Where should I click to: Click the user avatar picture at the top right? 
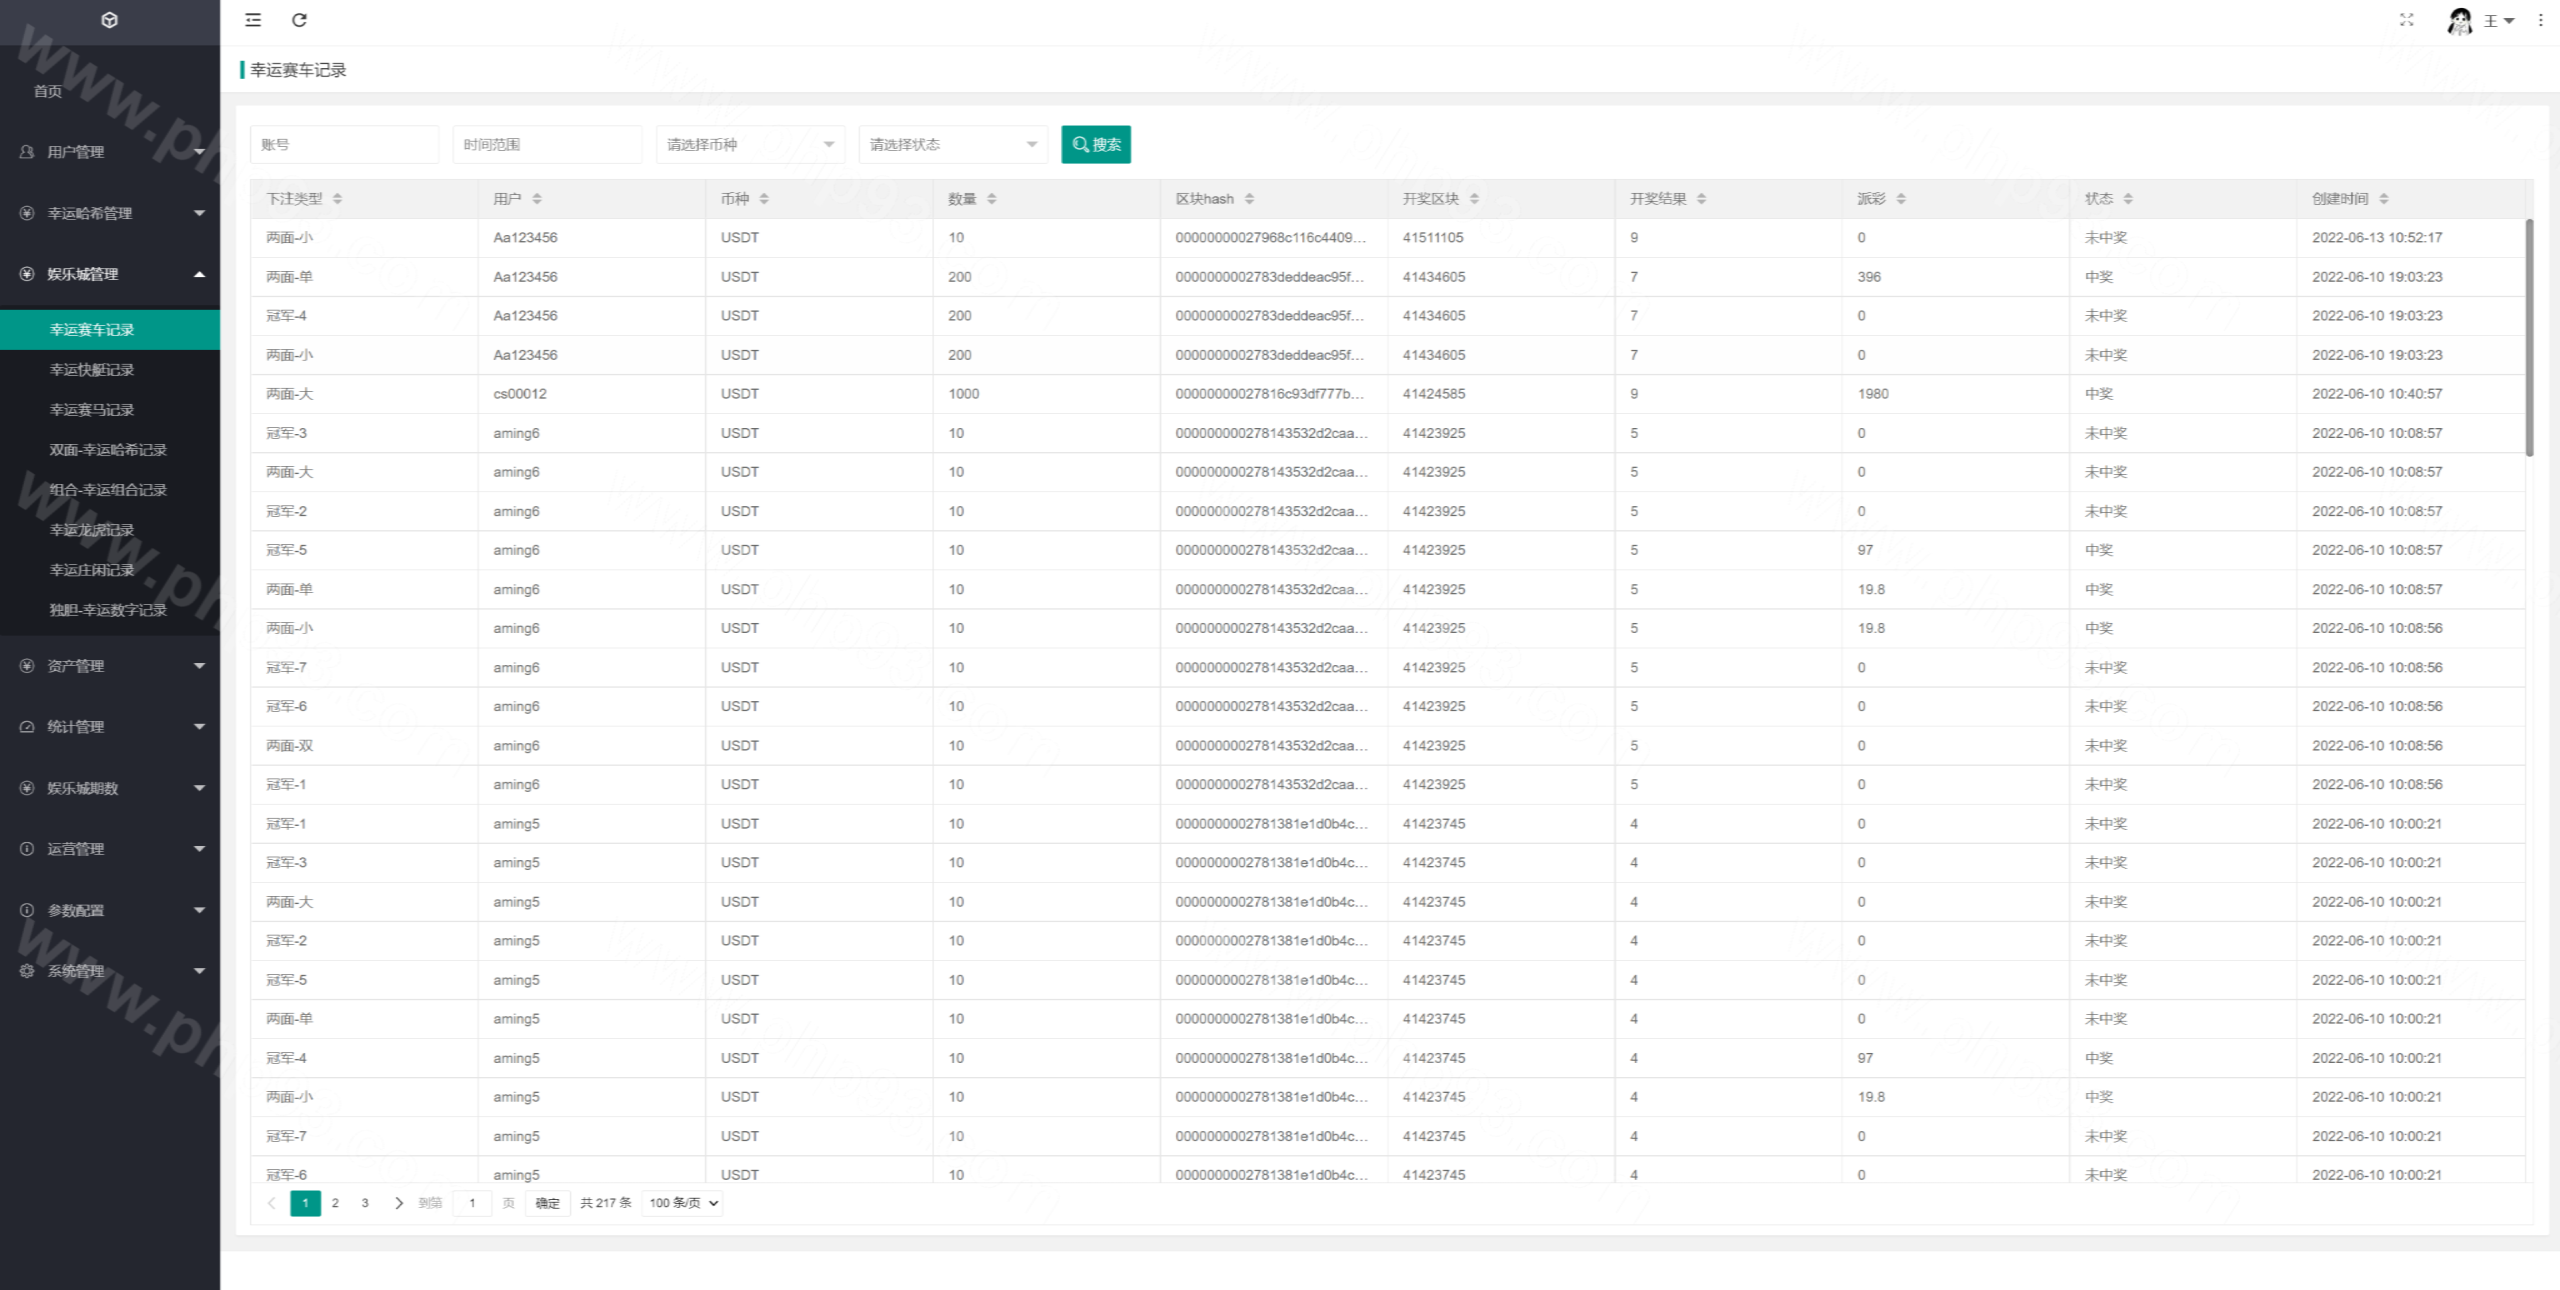[2459, 21]
